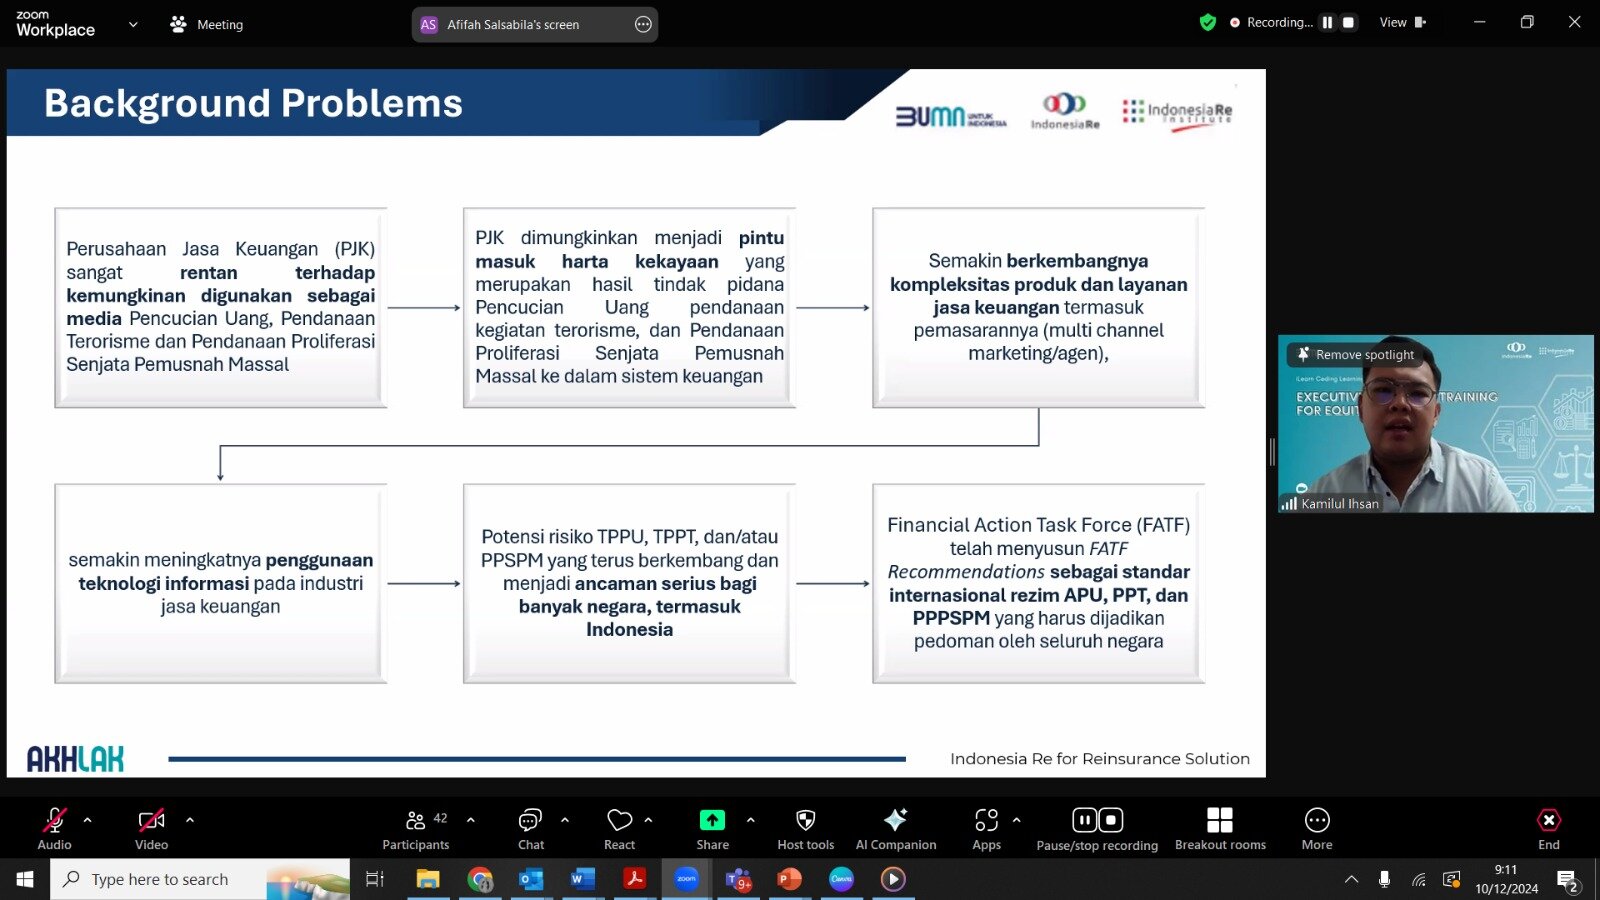Expand audio options arrow next to Audio

tap(88, 820)
